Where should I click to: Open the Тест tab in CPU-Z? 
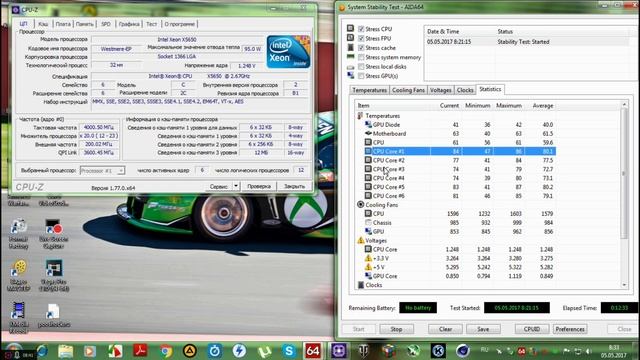pyautogui.click(x=151, y=24)
